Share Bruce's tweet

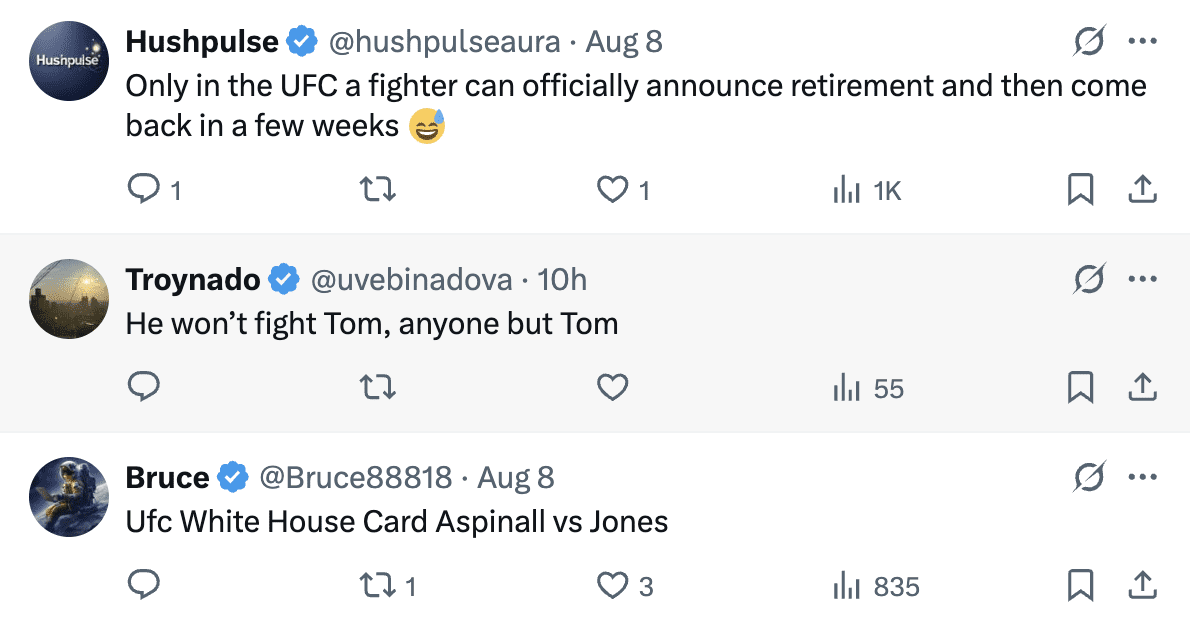pos(1142,585)
